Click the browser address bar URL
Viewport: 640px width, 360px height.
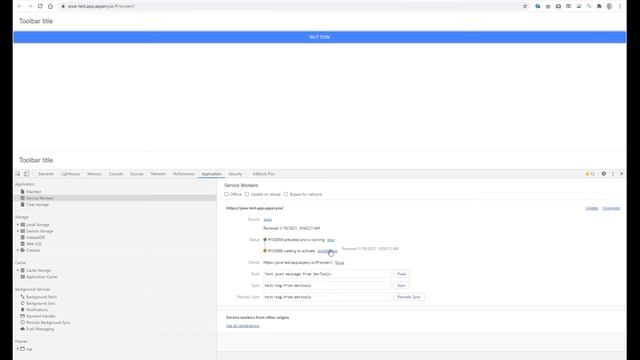pos(101,6)
